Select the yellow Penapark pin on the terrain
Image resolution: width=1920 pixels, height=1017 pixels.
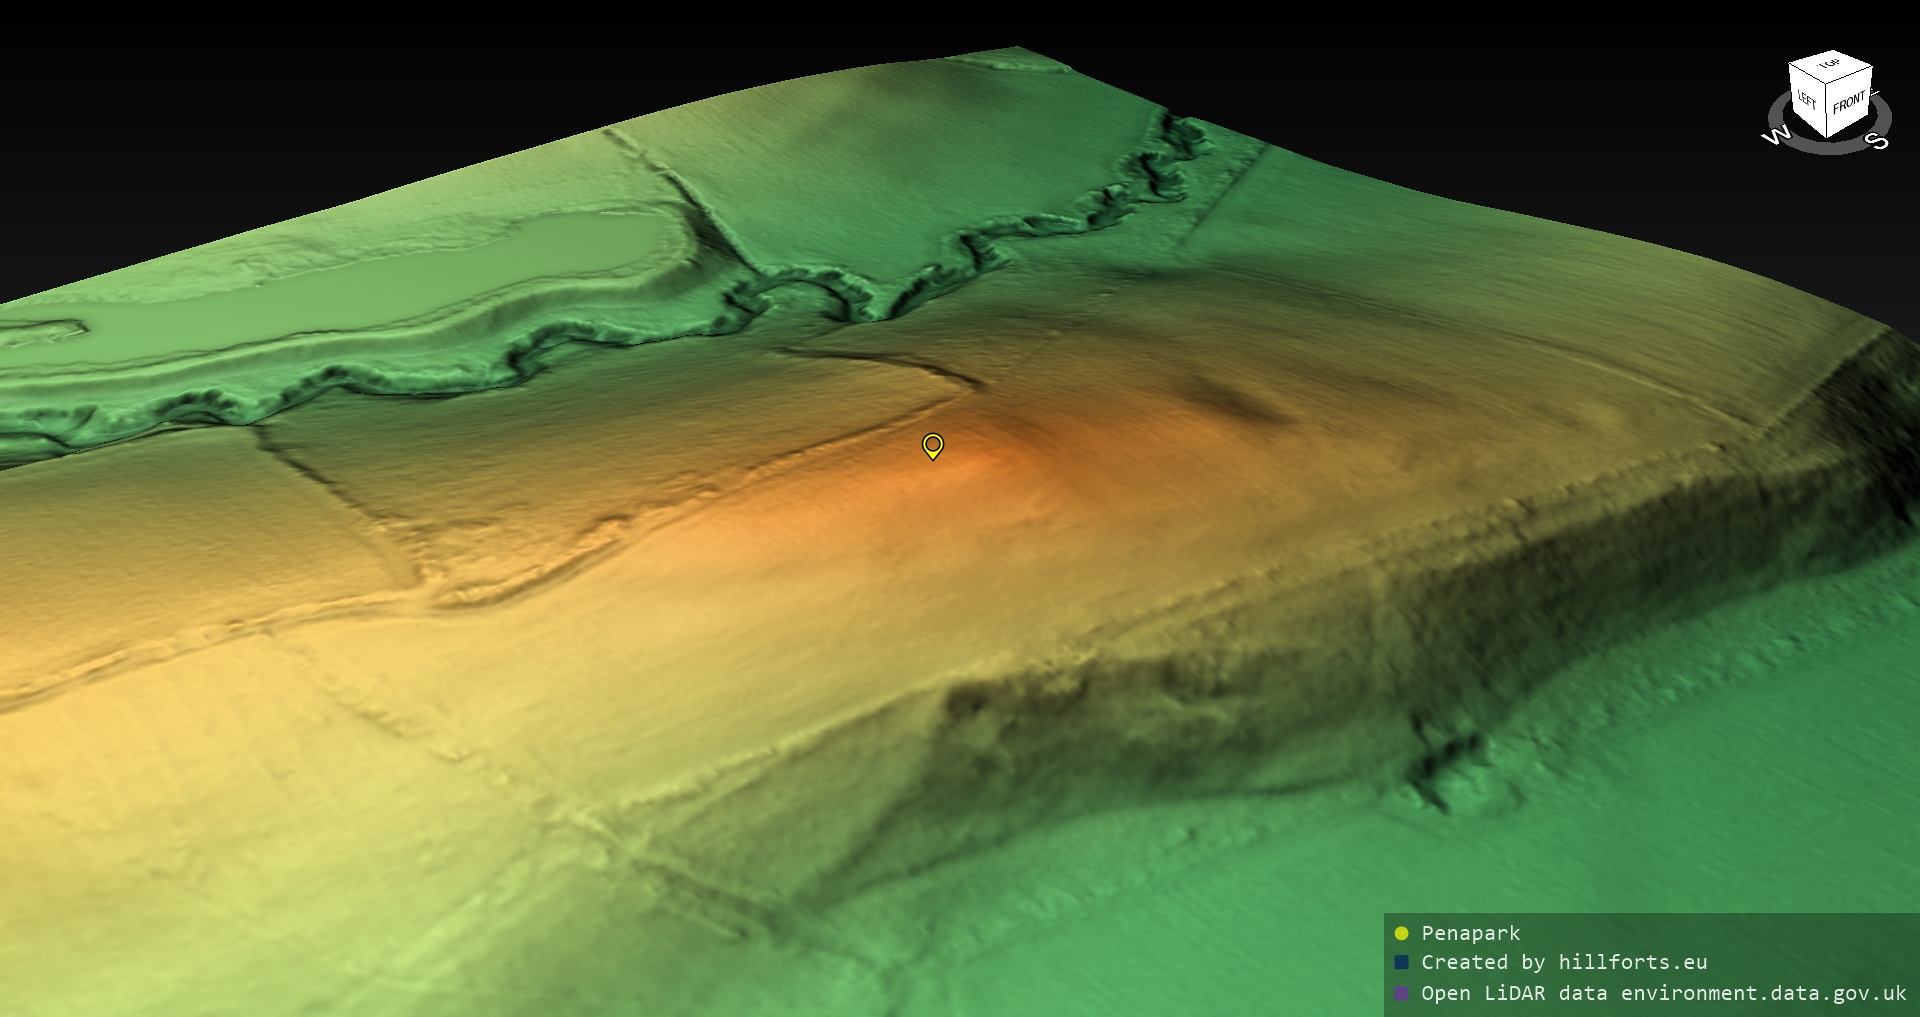pyautogui.click(x=932, y=445)
